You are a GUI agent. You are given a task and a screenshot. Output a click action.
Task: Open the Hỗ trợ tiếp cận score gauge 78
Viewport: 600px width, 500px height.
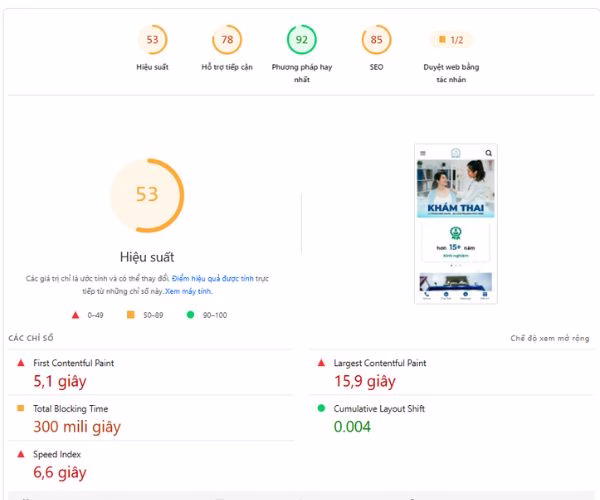(x=227, y=40)
